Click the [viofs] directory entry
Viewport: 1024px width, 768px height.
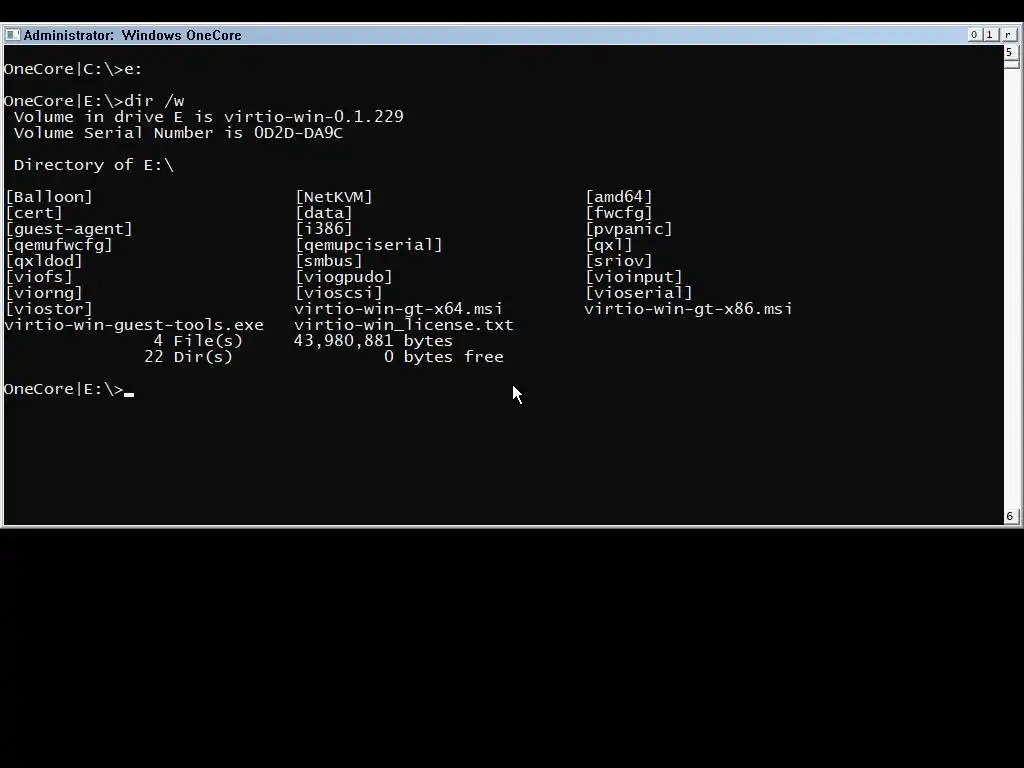39,277
